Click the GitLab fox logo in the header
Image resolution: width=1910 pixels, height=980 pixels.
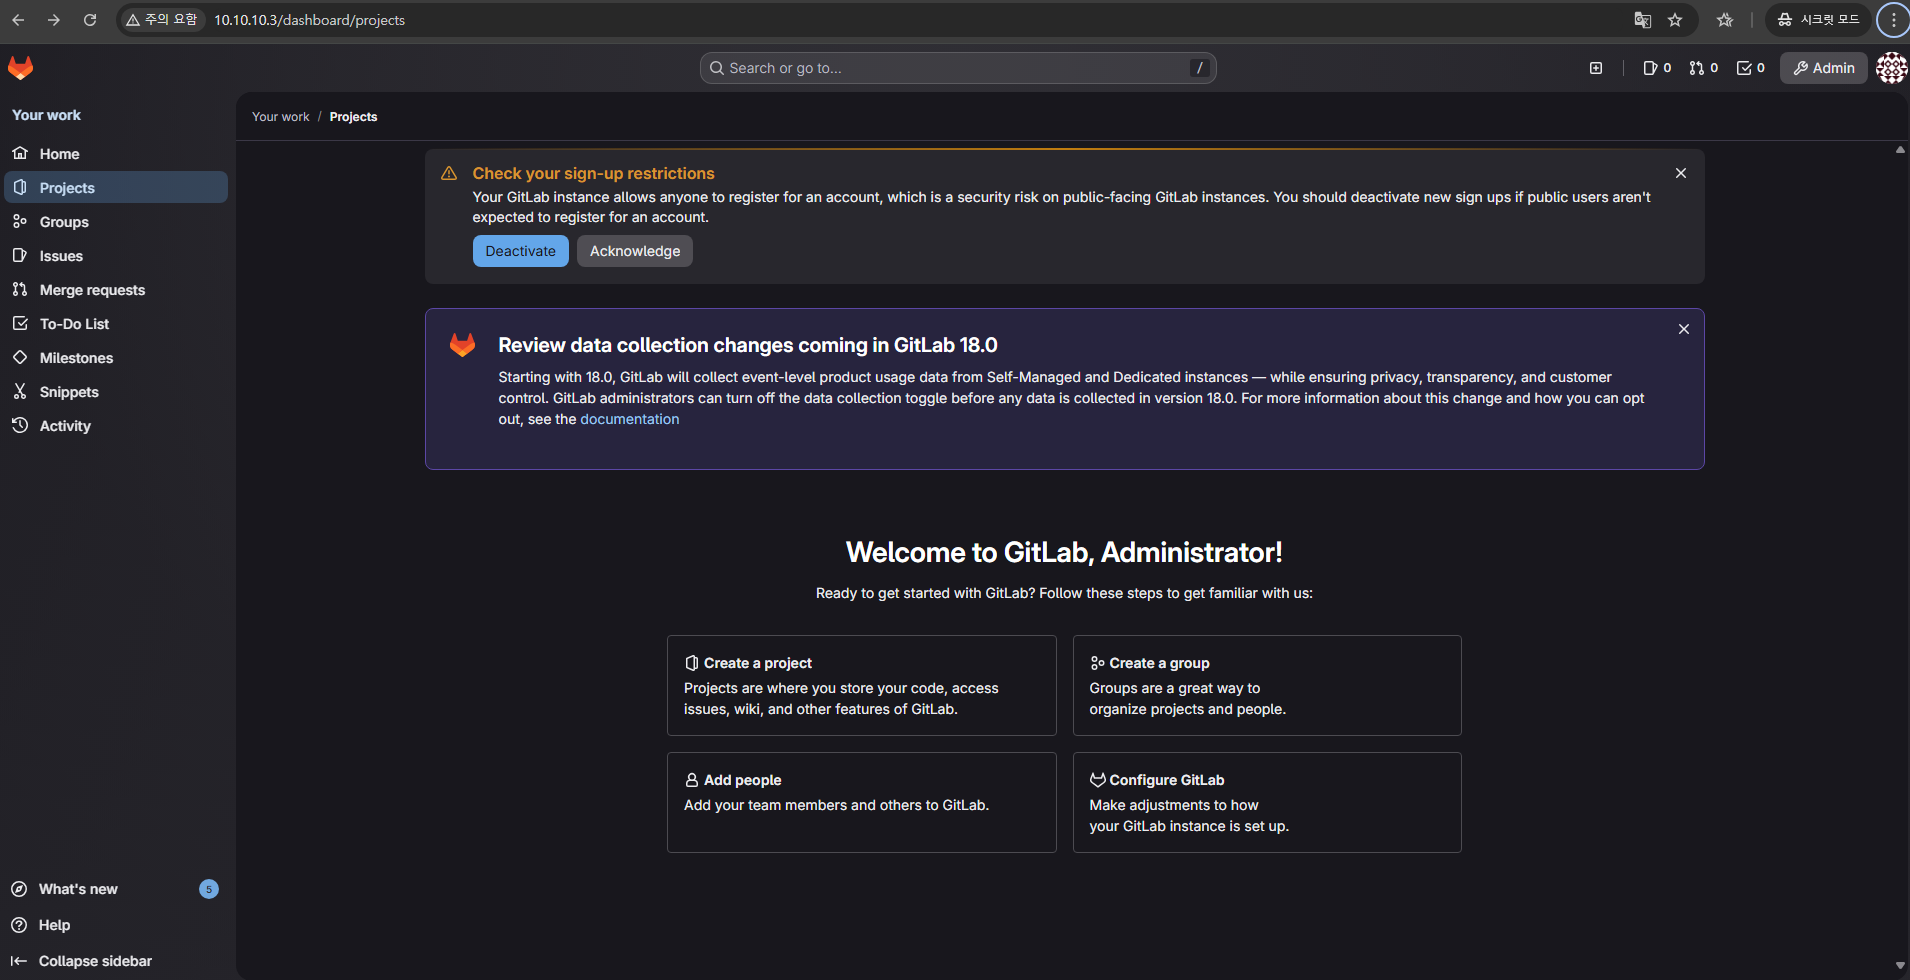[x=21, y=67]
